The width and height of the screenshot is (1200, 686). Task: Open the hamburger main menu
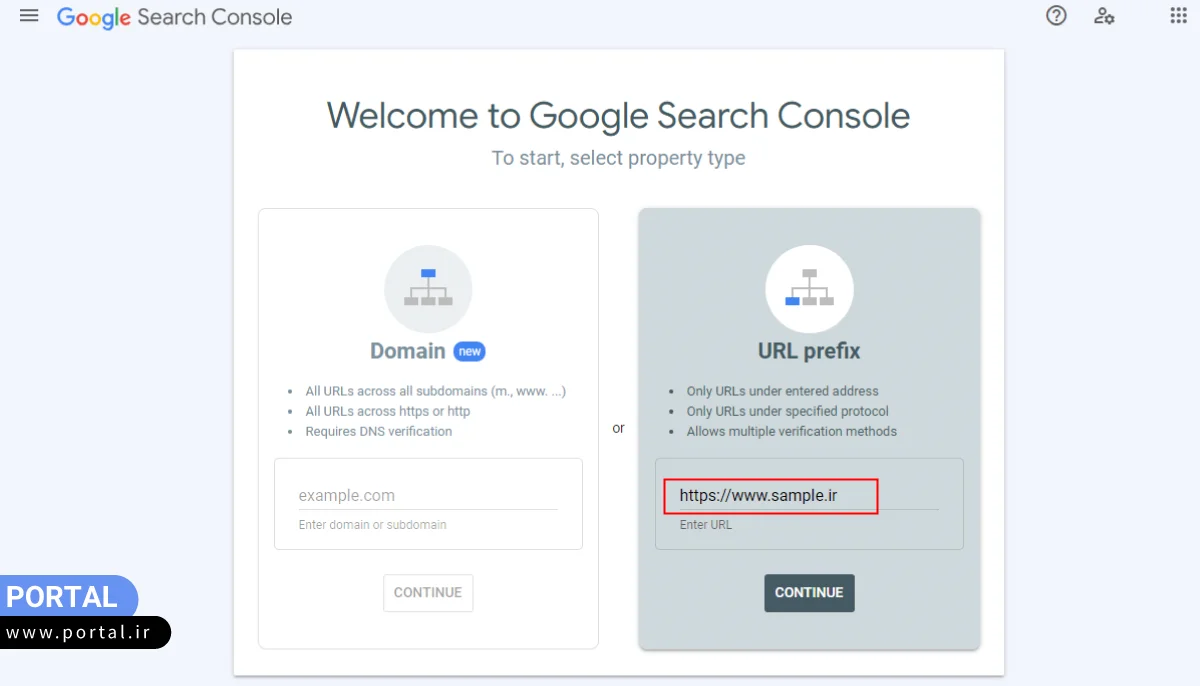pos(29,16)
